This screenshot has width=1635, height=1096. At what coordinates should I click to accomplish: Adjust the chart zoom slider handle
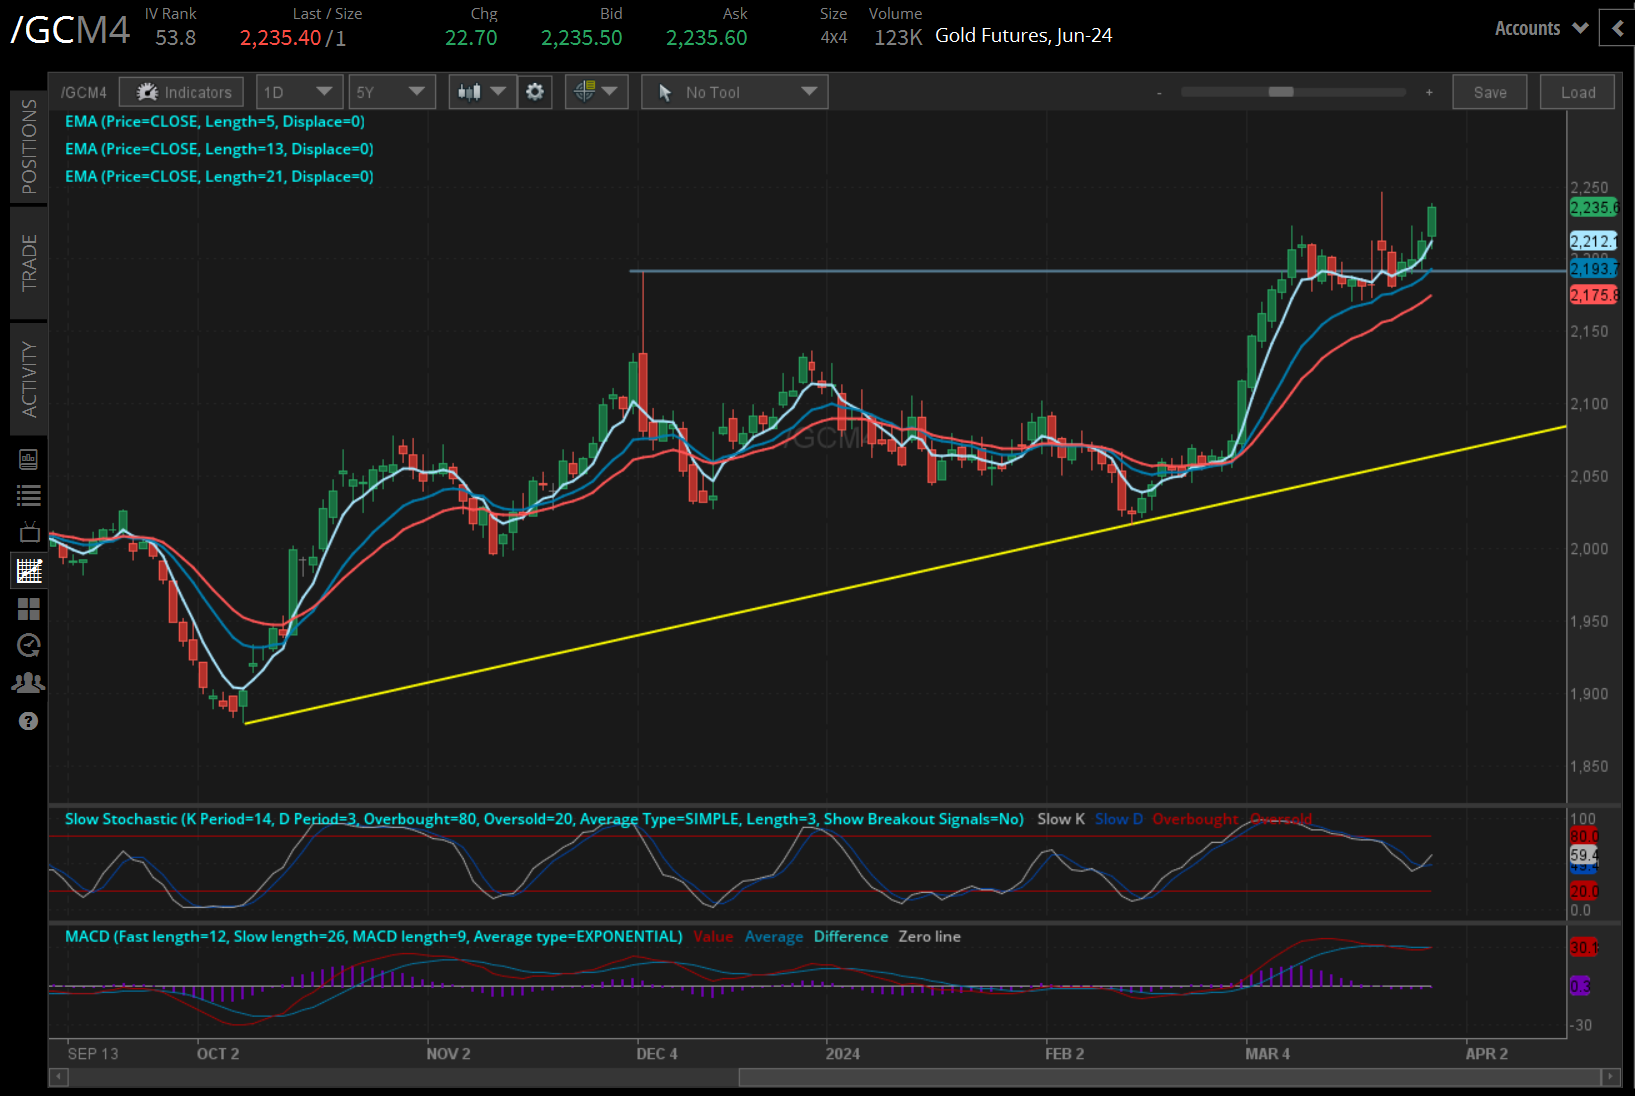coord(1280,92)
